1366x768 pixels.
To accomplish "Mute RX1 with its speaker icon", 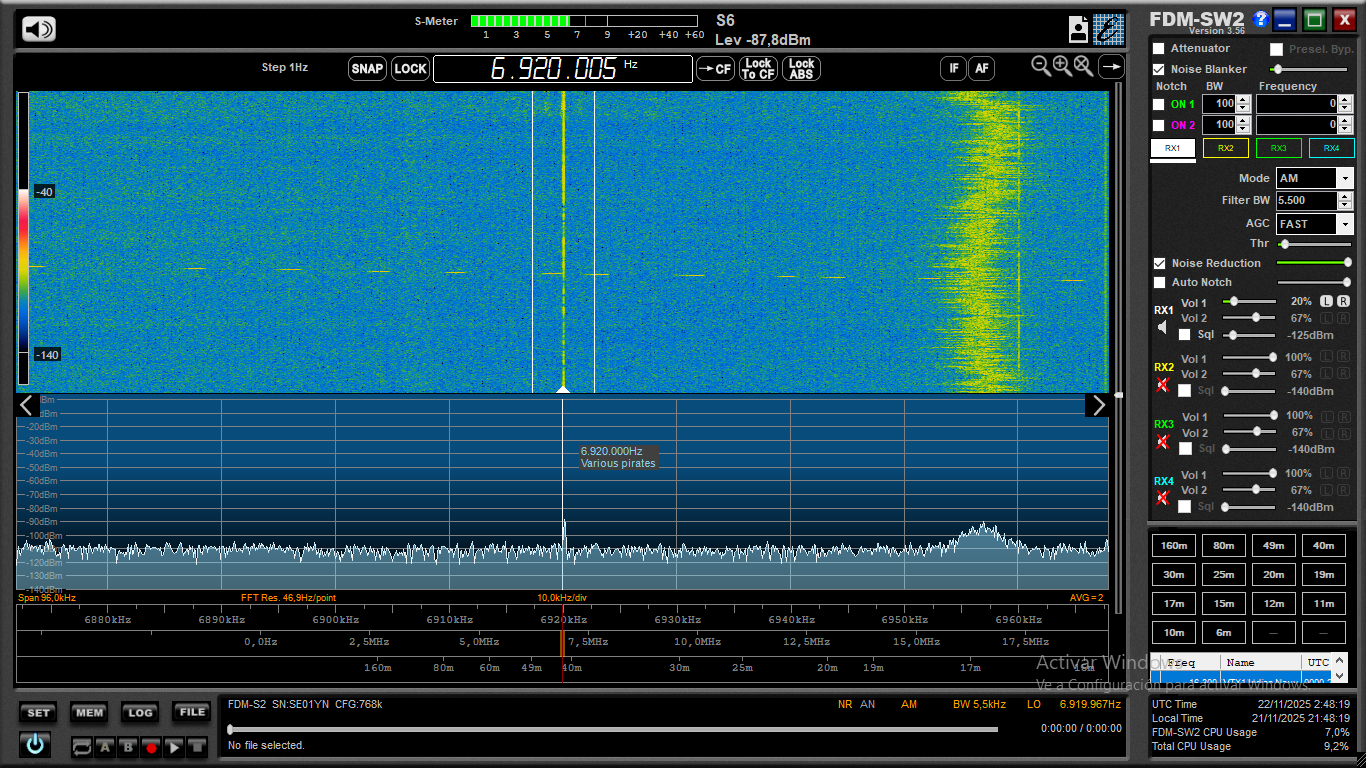I will [x=1162, y=327].
